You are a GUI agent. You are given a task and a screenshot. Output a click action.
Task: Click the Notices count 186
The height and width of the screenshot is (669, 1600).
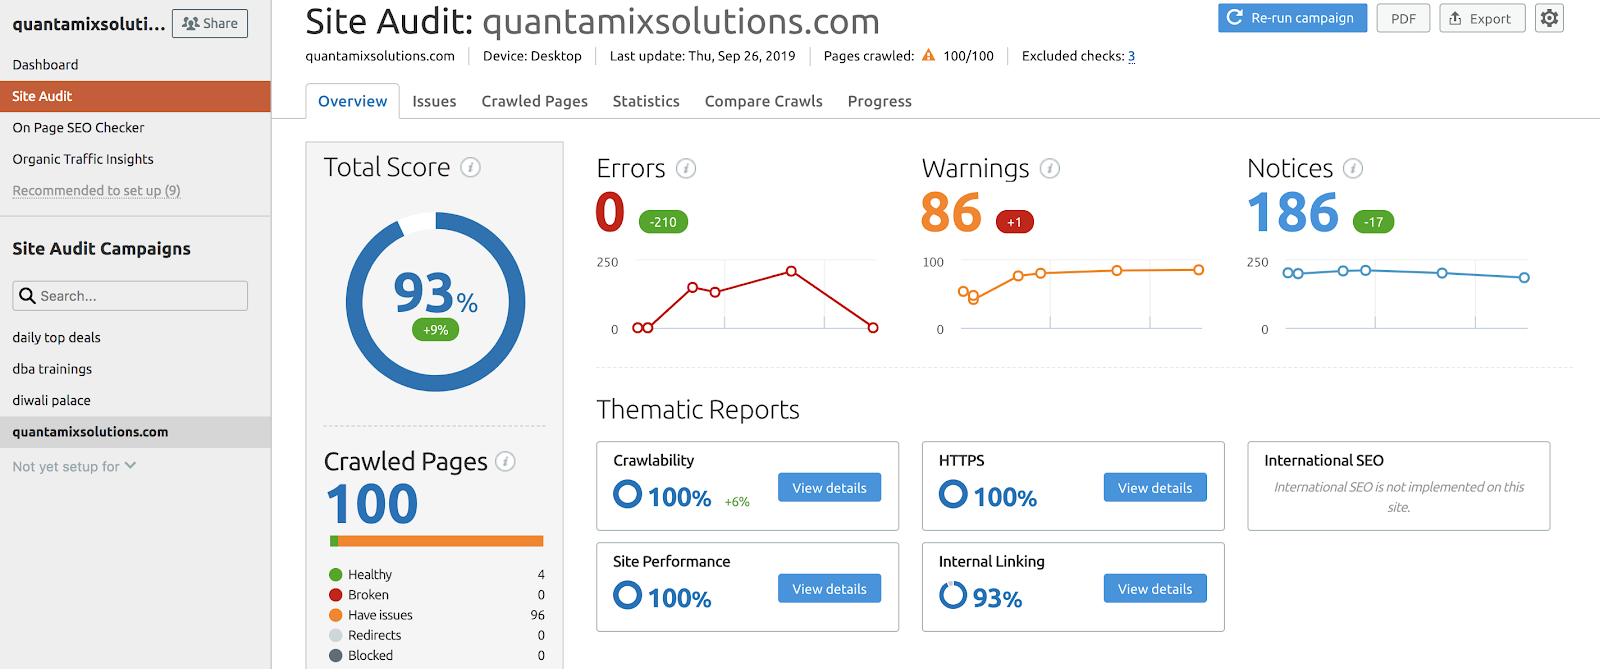pos(1293,212)
